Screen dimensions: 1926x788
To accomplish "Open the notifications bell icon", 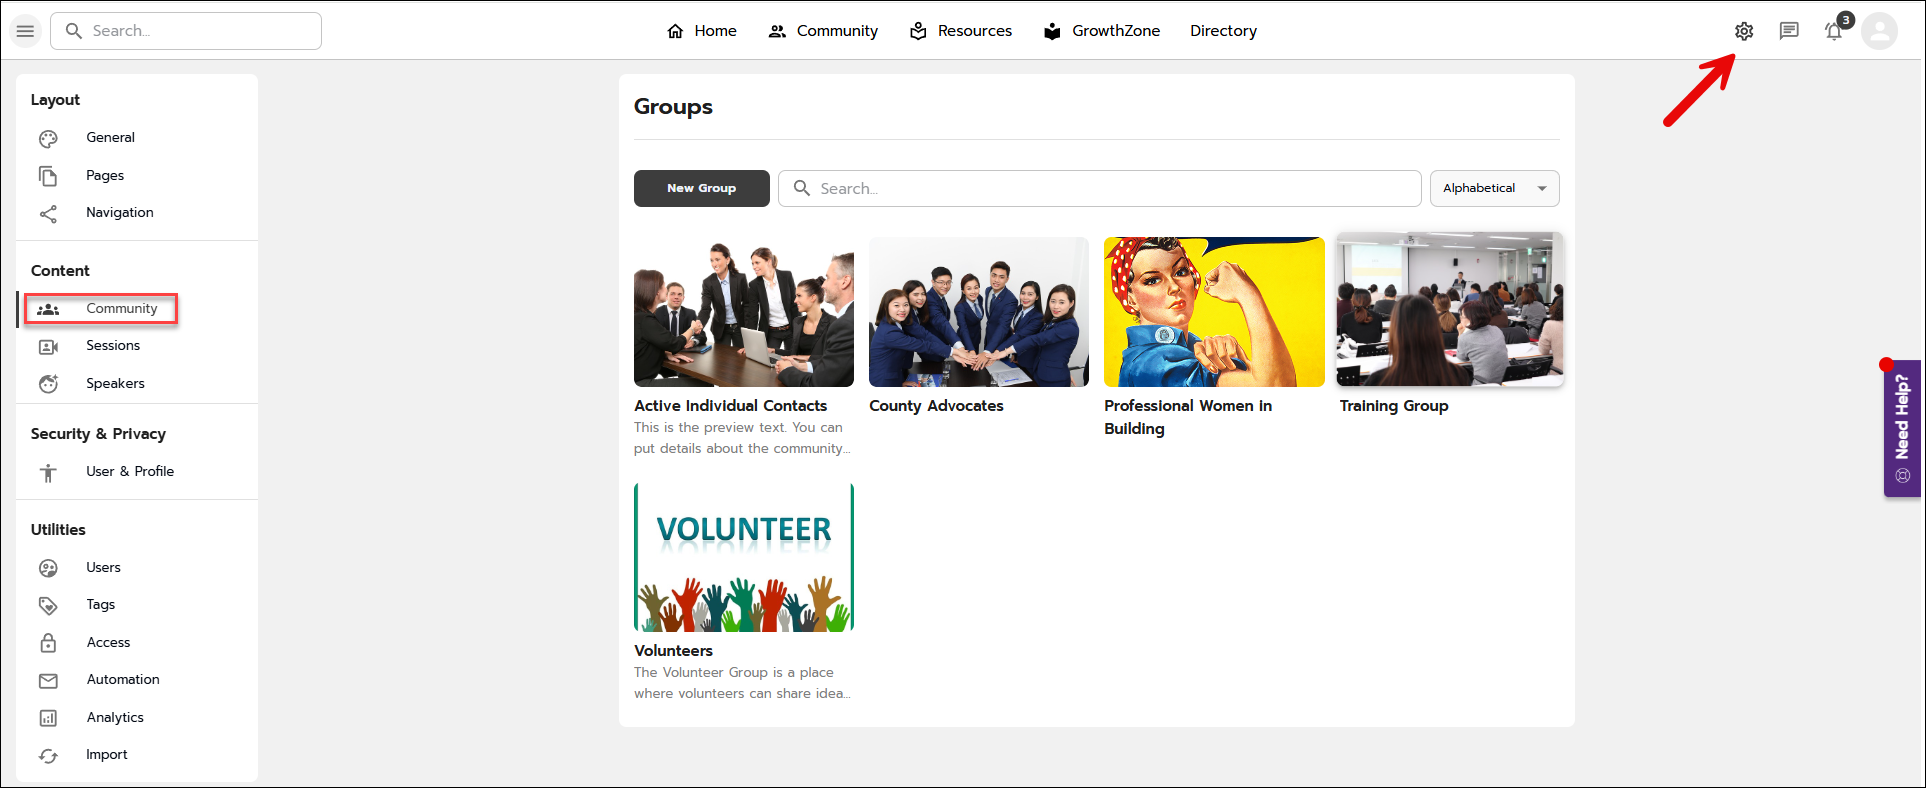I will coord(1833,31).
